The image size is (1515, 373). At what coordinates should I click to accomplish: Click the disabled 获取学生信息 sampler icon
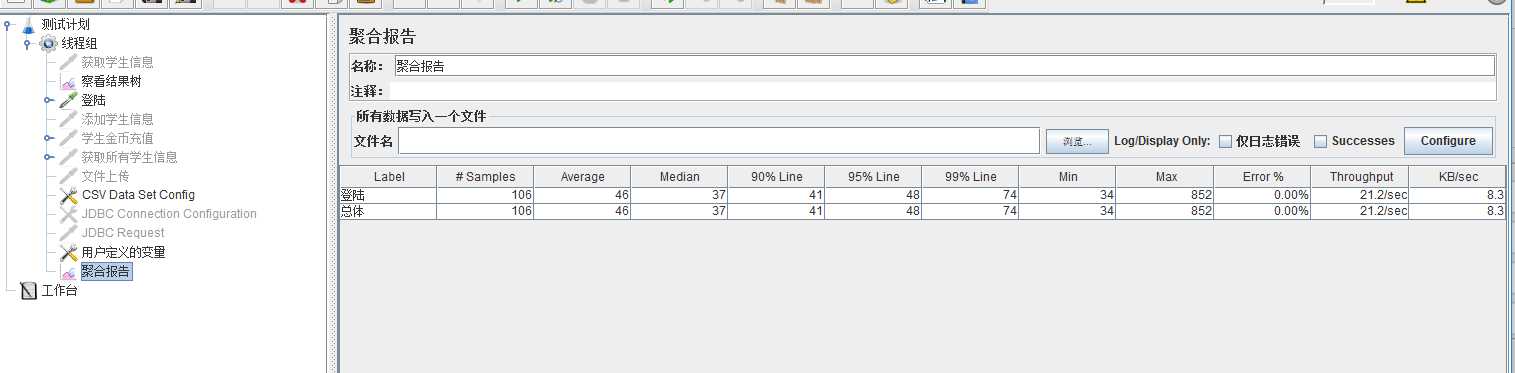click(68, 62)
